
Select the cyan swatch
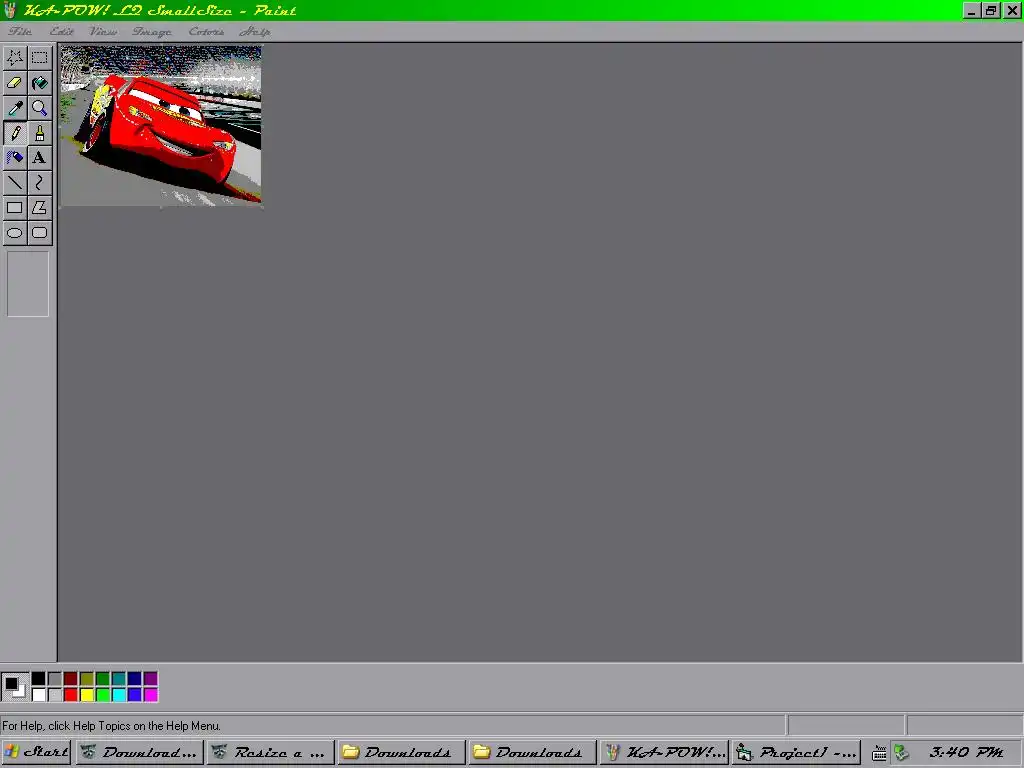click(119, 694)
